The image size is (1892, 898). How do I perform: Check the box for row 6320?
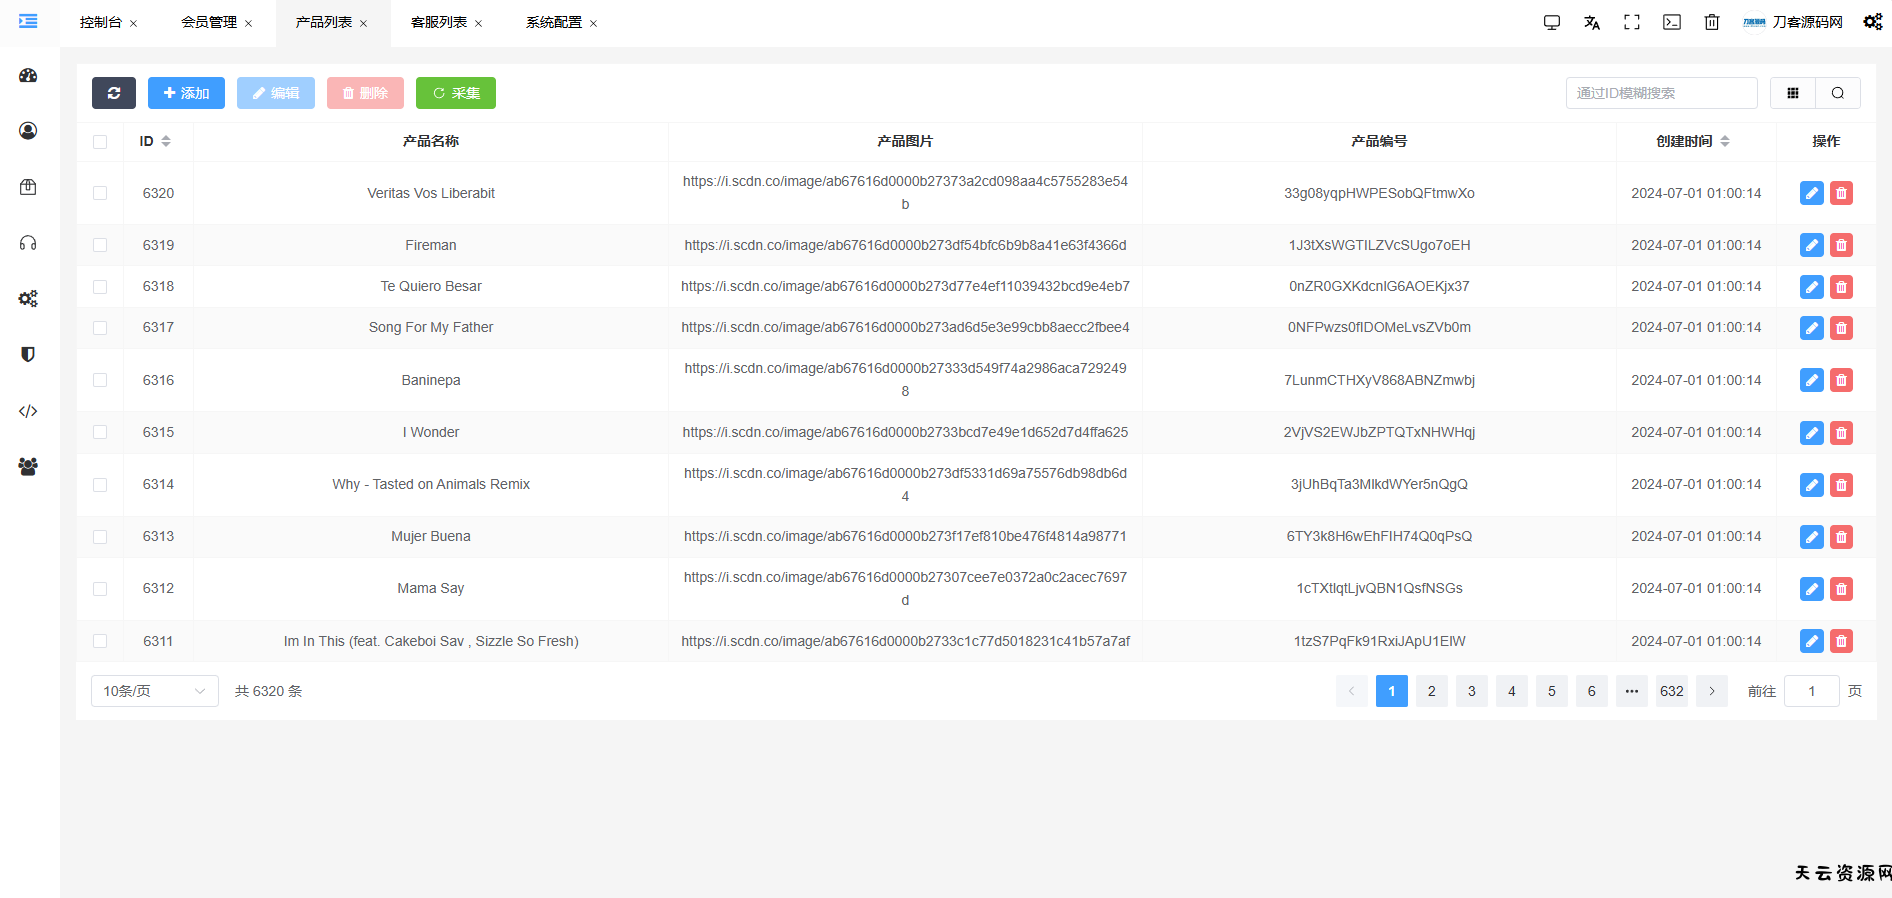pyautogui.click(x=100, y=193)
